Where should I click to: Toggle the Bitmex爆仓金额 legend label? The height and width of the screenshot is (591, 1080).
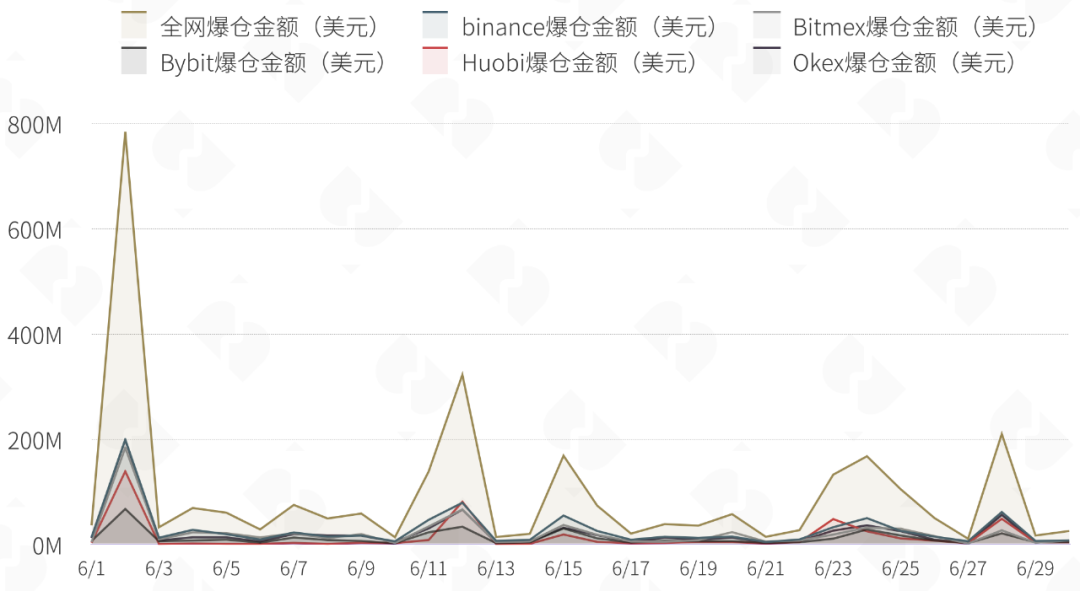[x=915, y=27]
